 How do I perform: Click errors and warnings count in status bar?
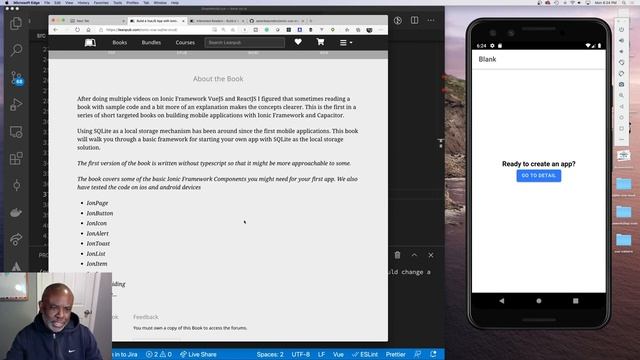[x=158, y=354]
